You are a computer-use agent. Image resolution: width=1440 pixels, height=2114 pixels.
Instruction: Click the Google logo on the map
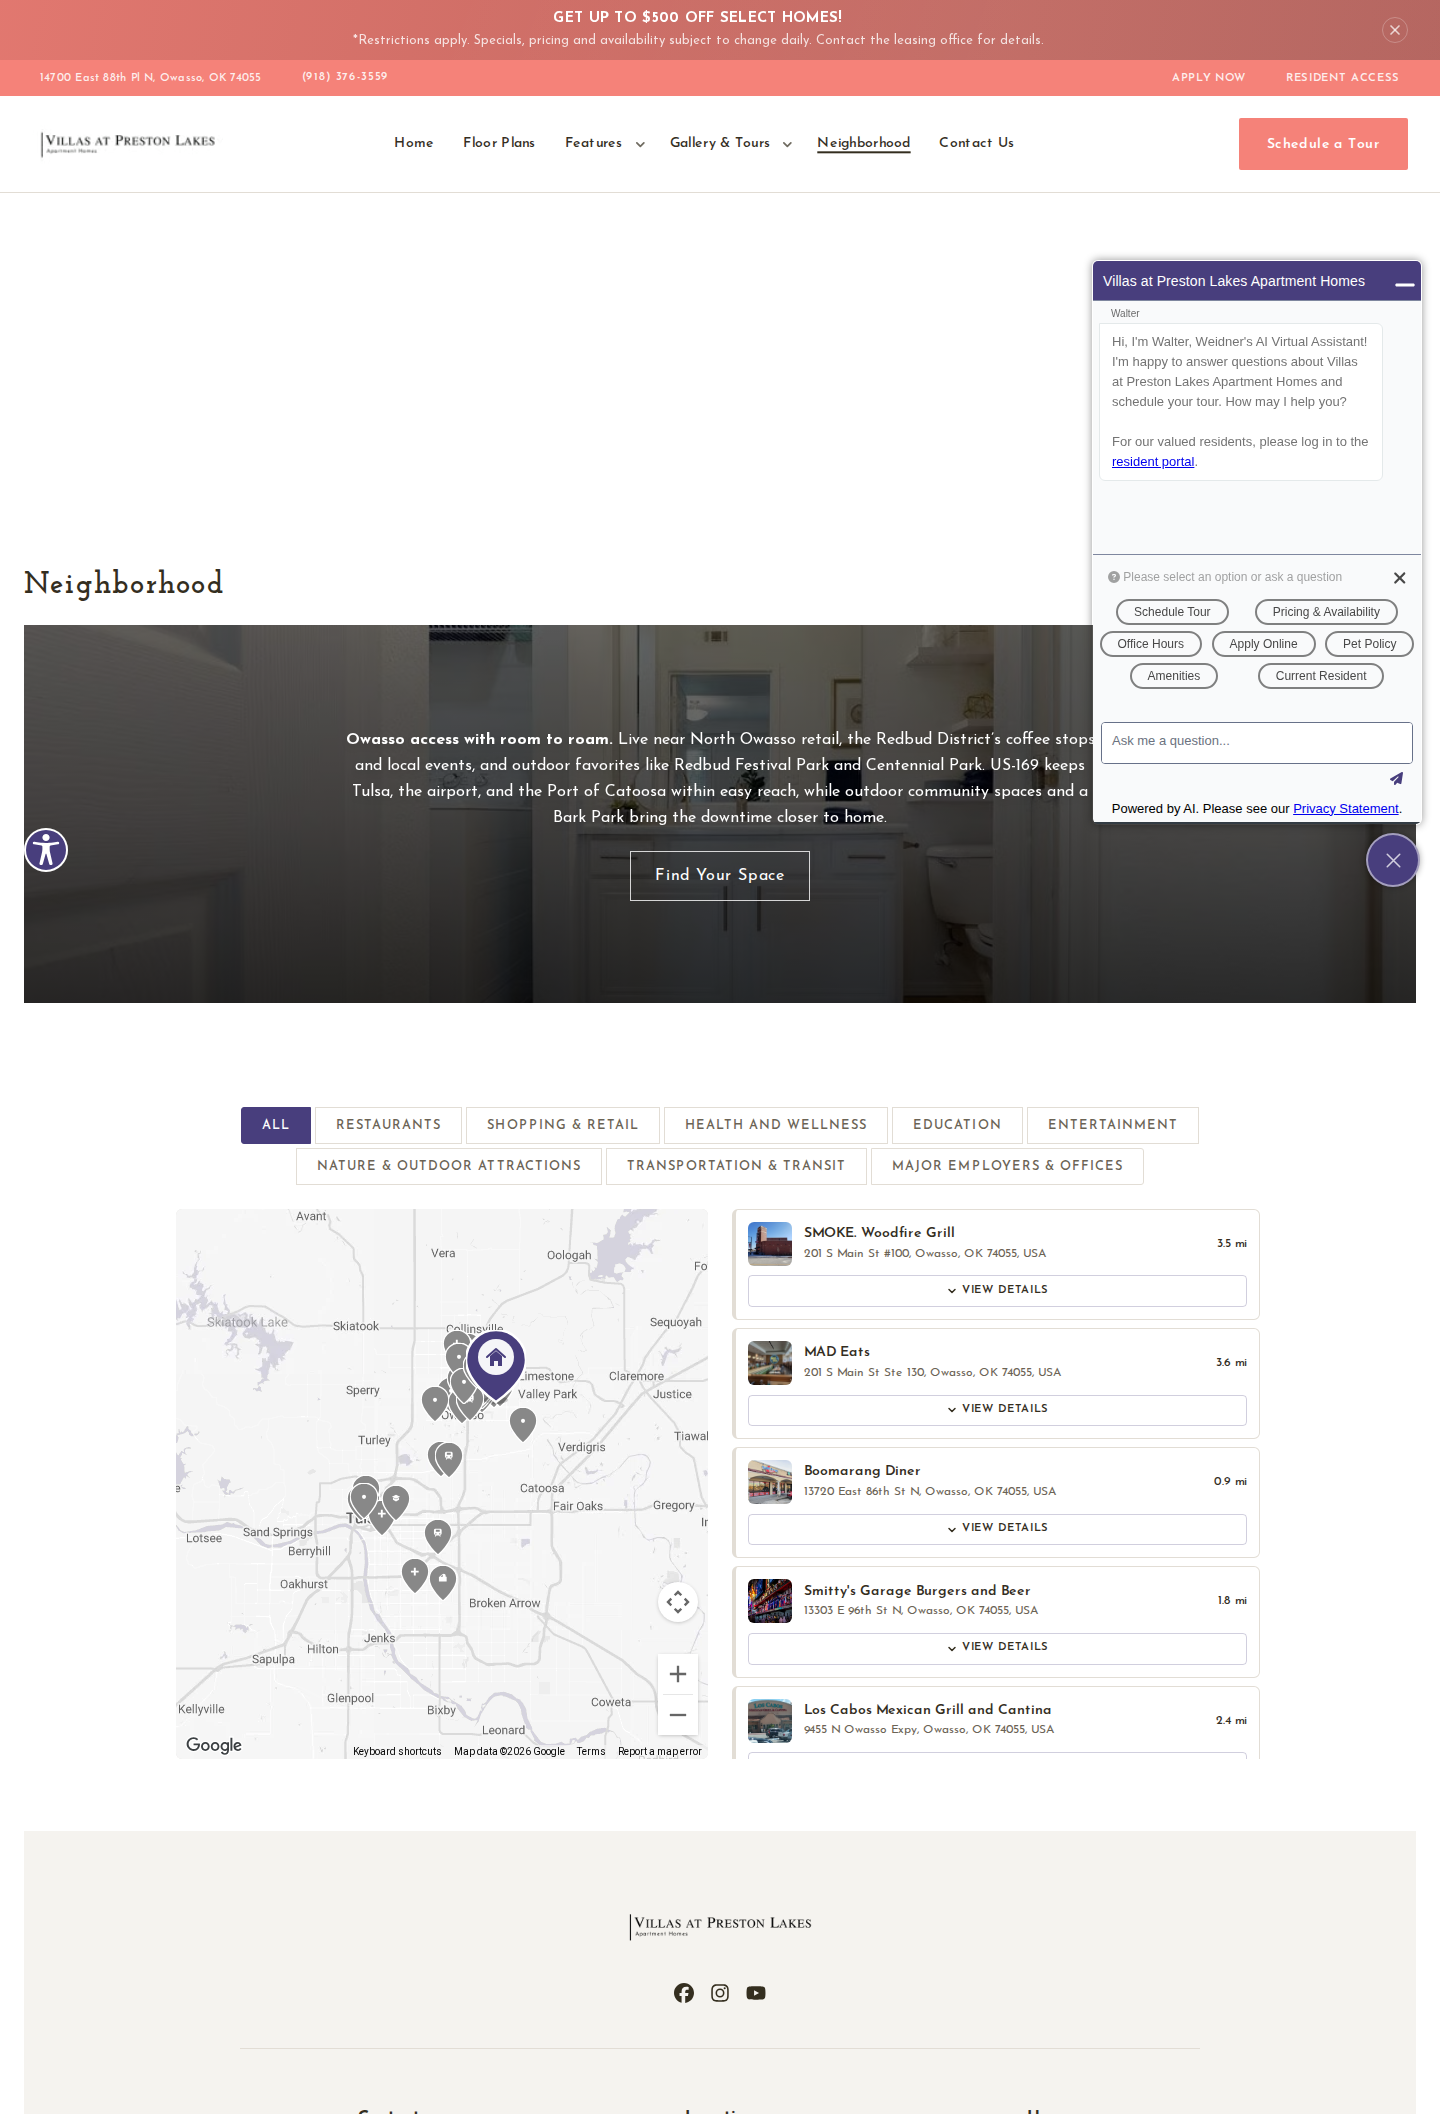214,1745
